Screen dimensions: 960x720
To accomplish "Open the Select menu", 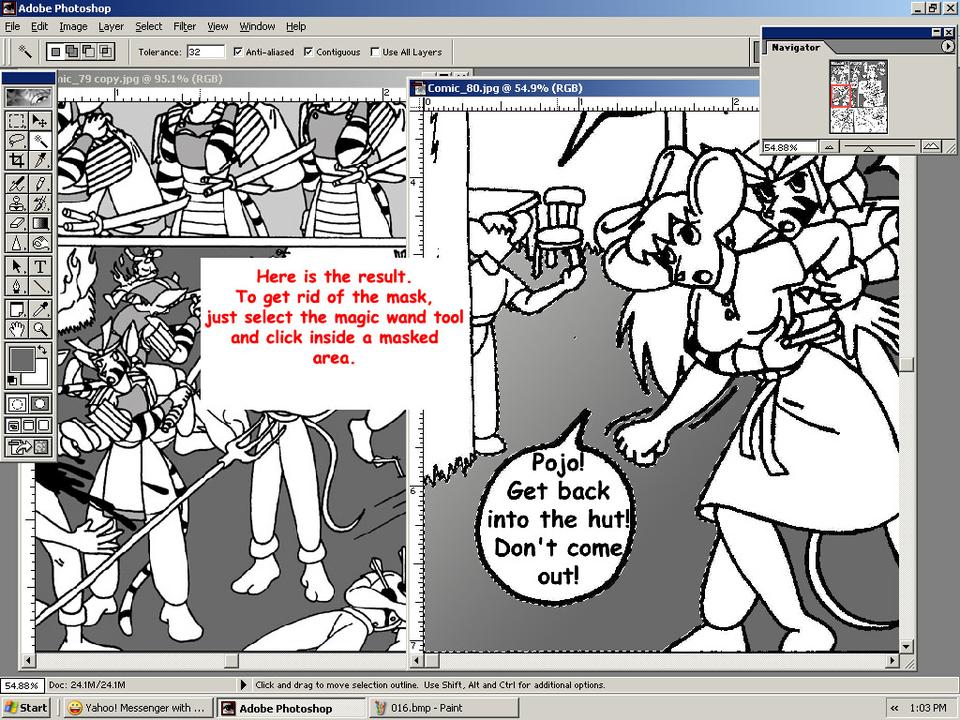I will [x=149, y=26].
